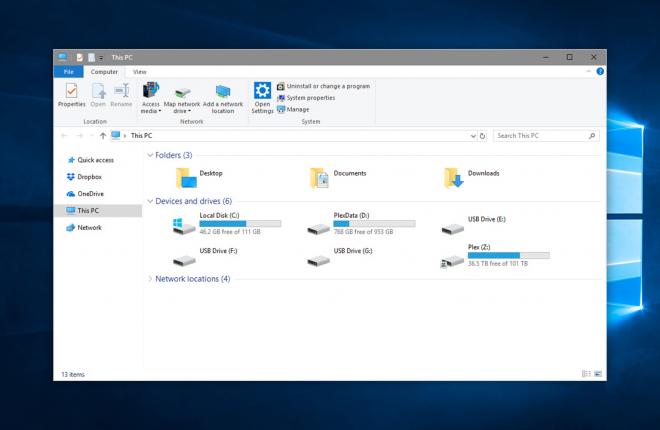Expand the Network locations (4) section

pos(150,279)
